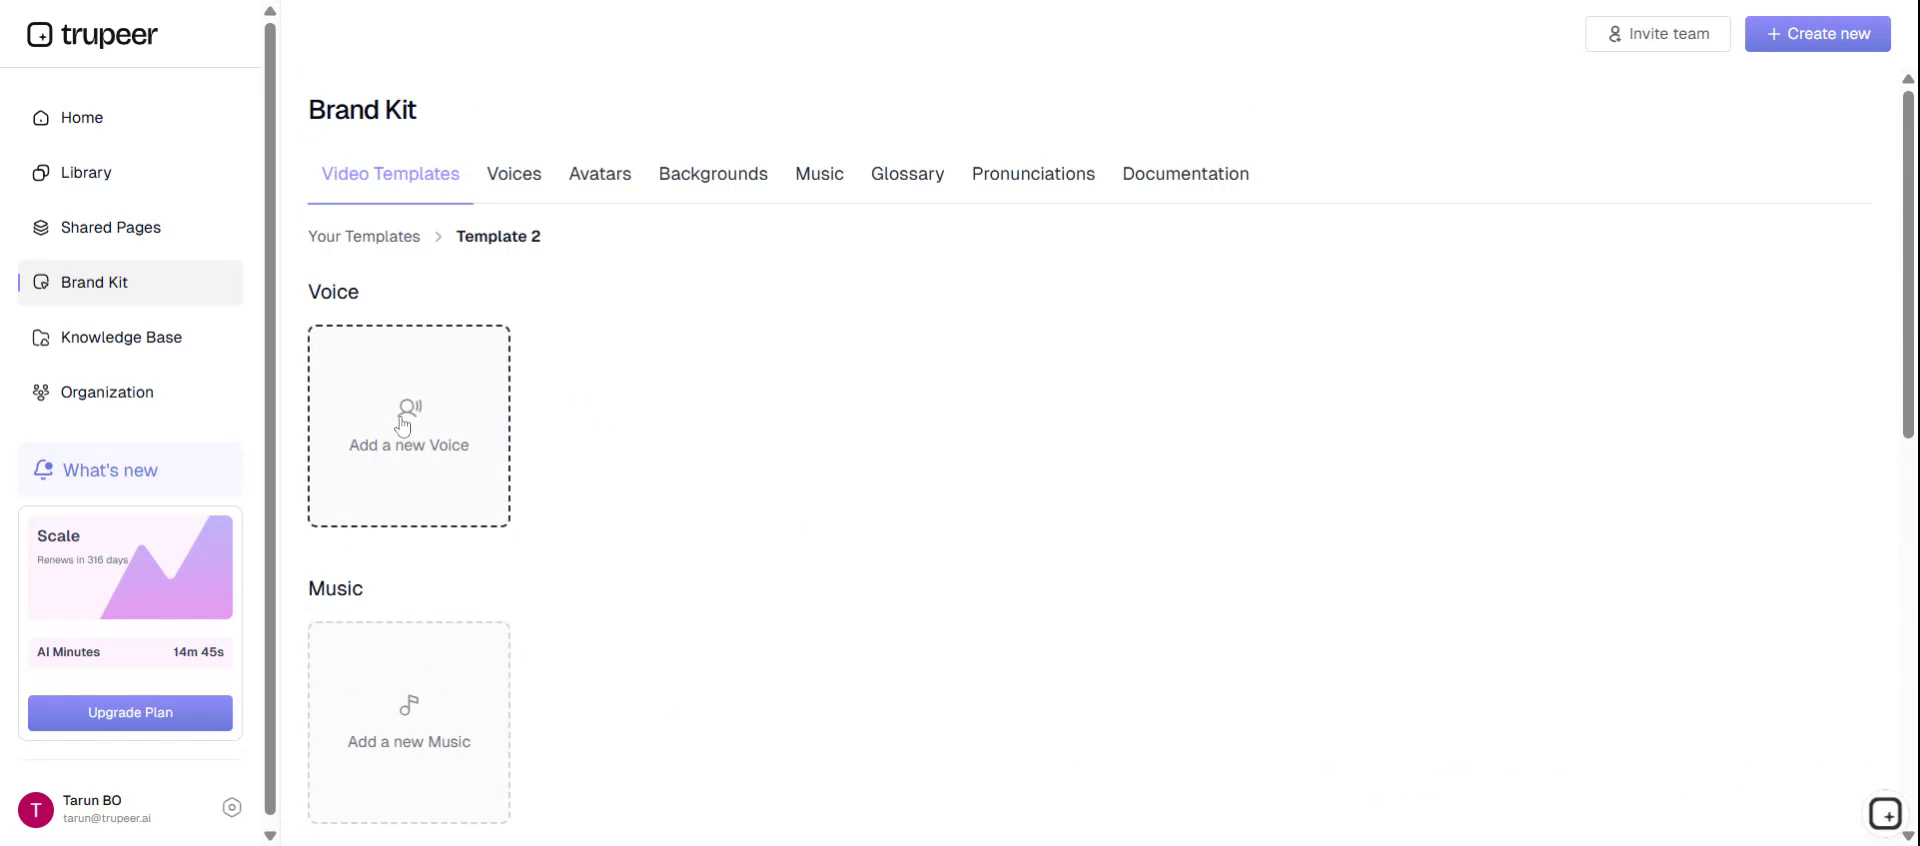The image size is (1920, 846).
Task: Click AI Minutes 14m 45s value
Action: 198,652
